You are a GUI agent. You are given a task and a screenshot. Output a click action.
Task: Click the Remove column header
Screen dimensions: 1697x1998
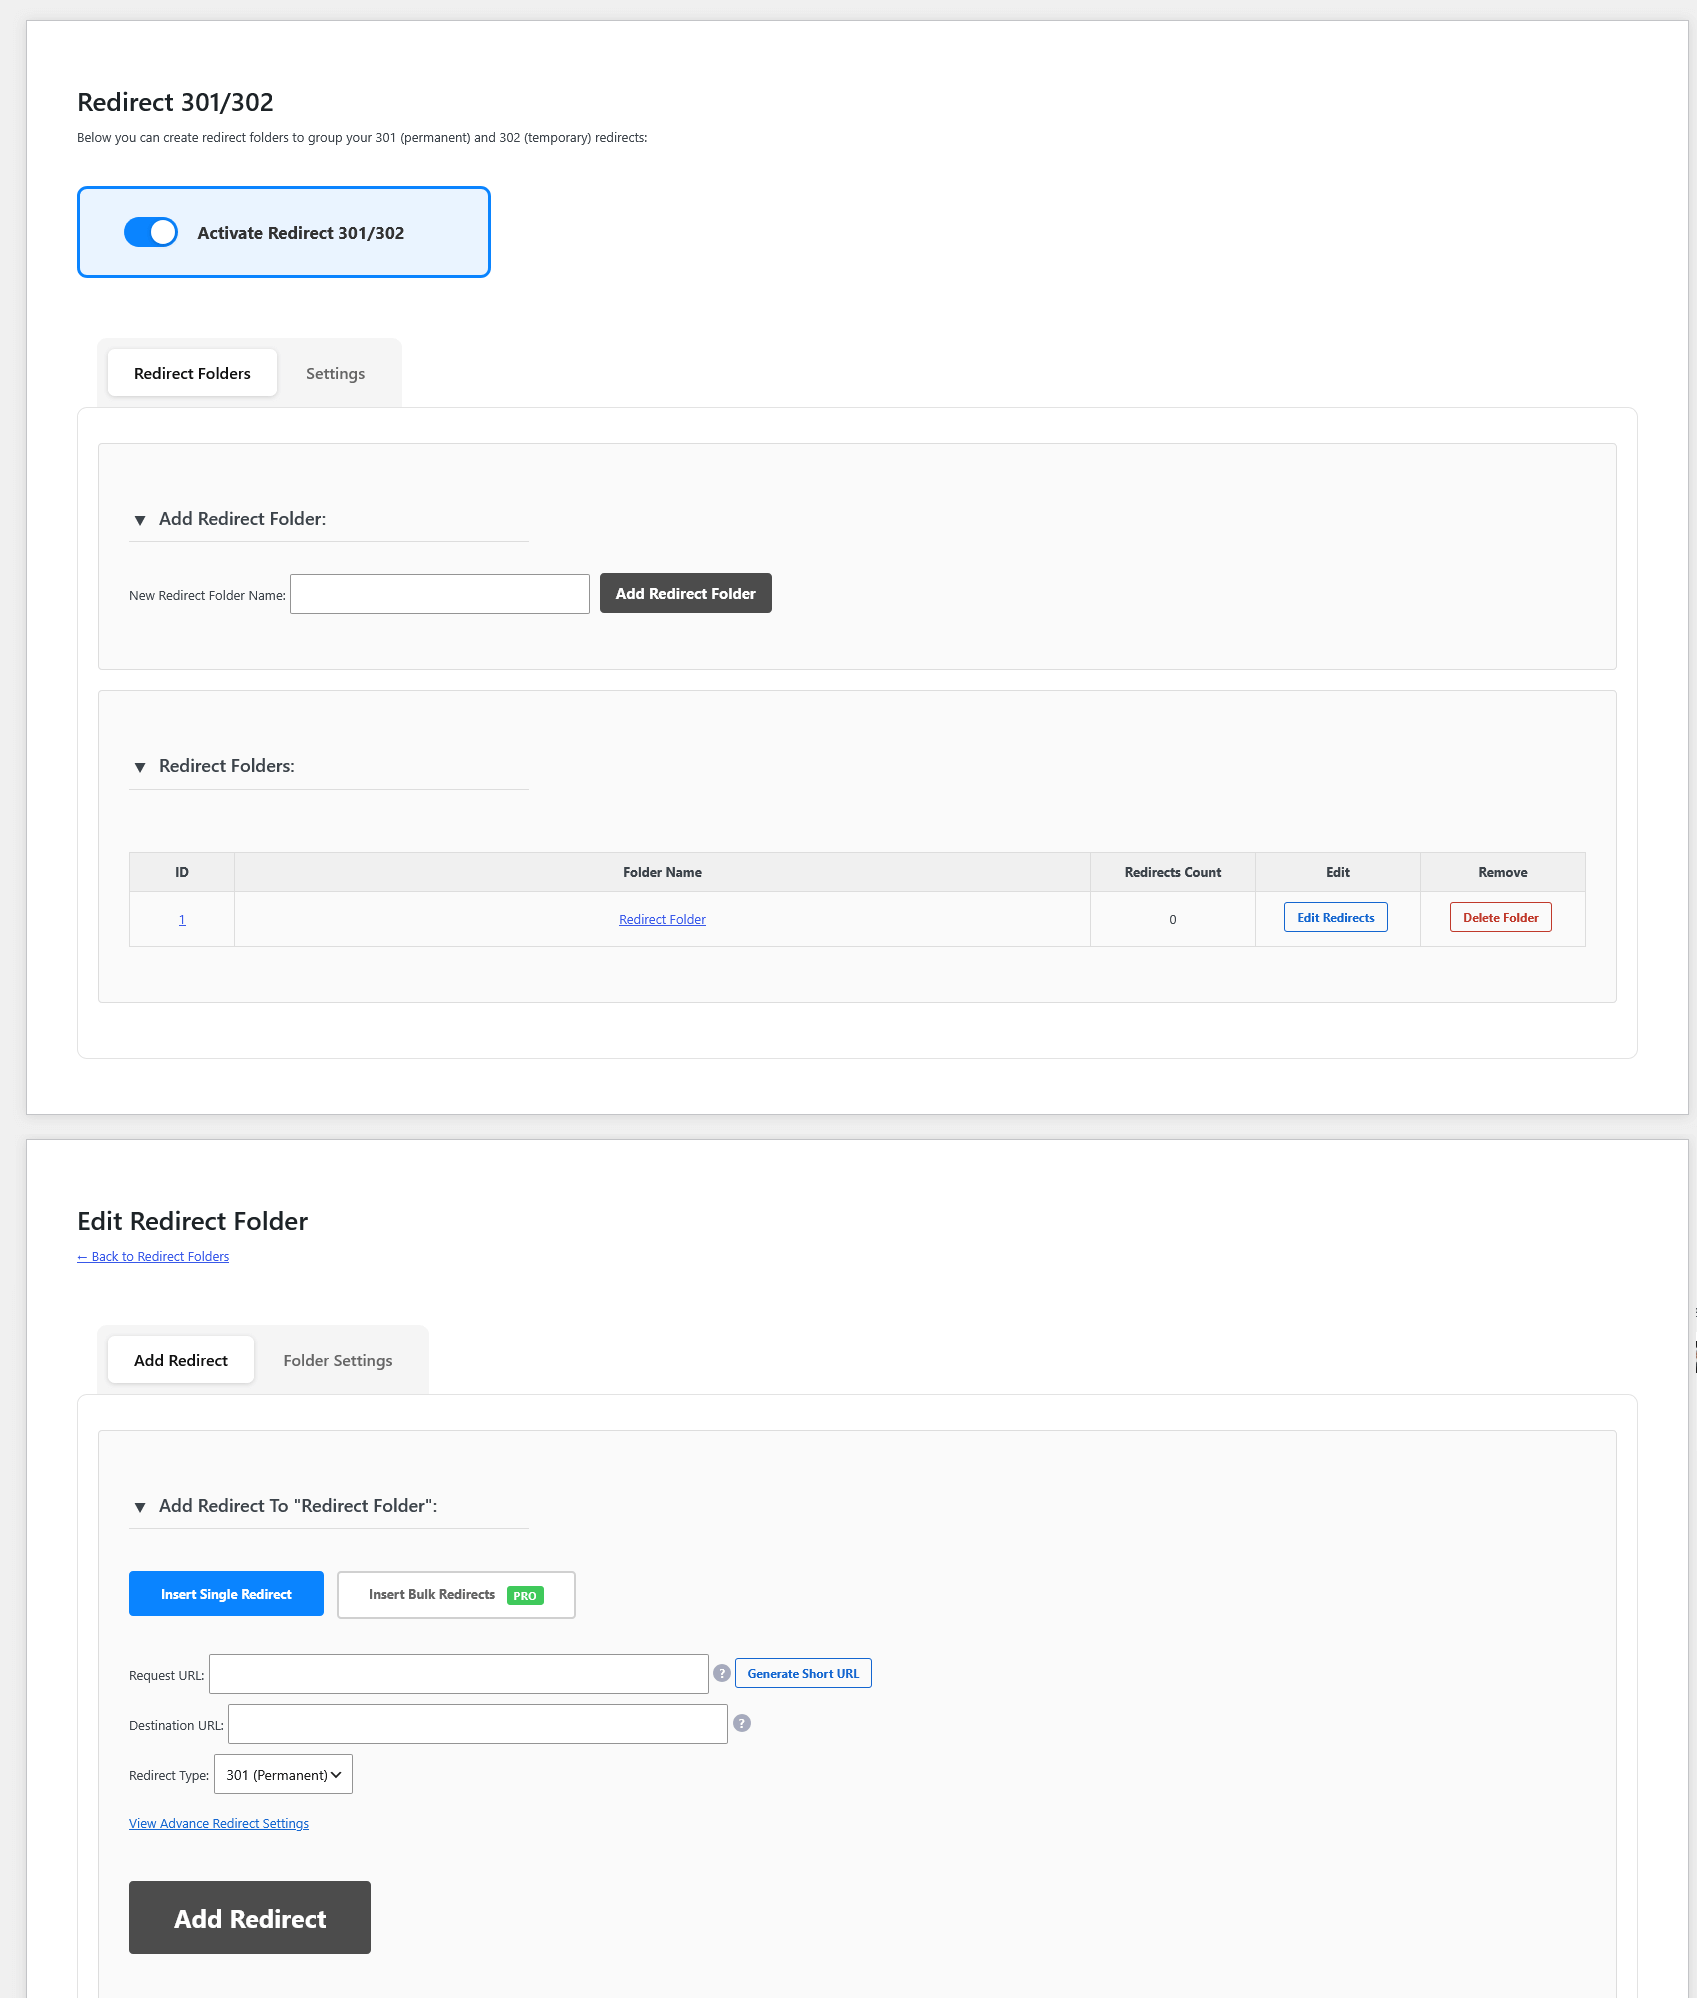[x=1503, y=872]
